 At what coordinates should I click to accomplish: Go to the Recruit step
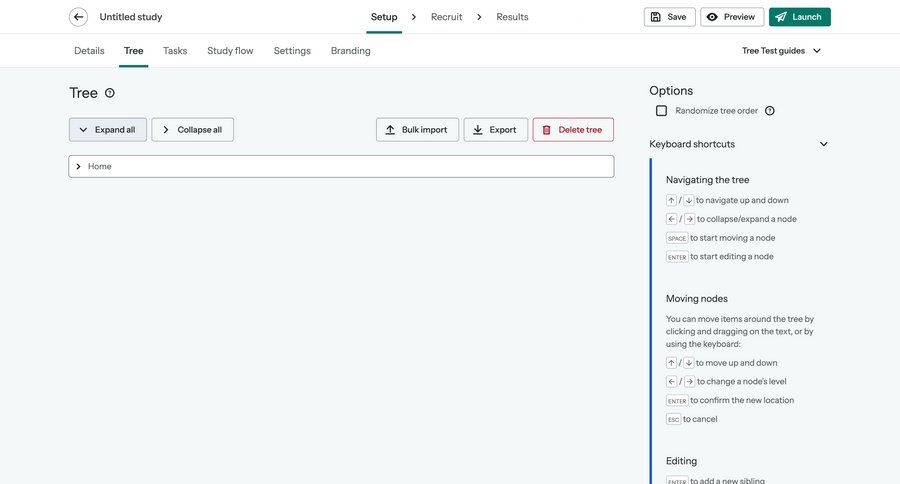(x=446, y=17)
